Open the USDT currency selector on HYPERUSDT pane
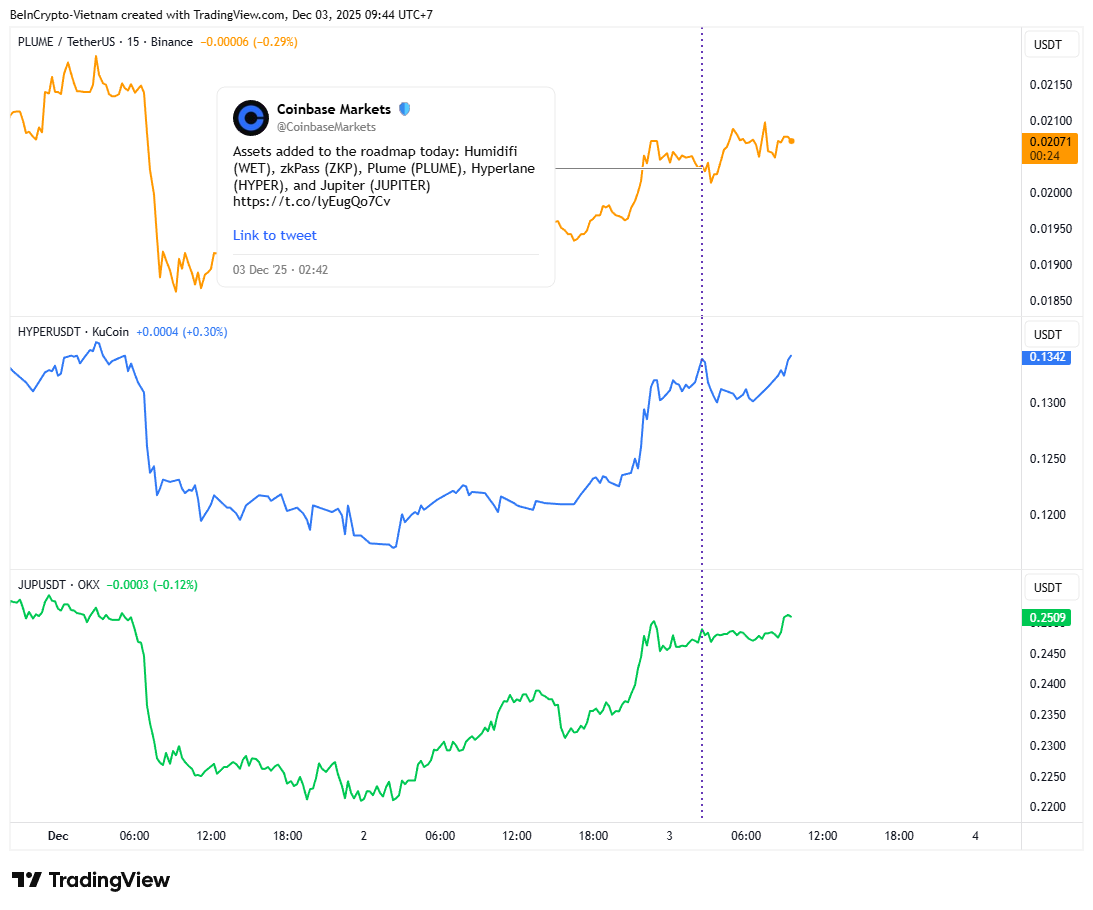The height and width of the screenshot is (910, 1093). [1047, 334]
